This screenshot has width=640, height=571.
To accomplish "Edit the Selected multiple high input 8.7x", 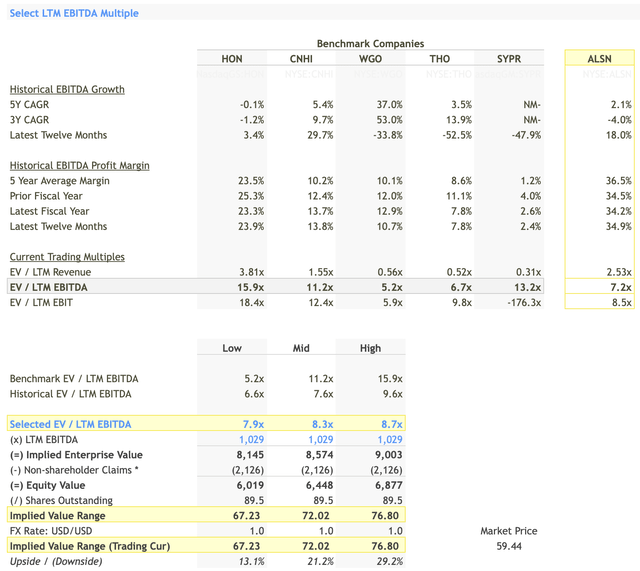I will pos(392,424).
